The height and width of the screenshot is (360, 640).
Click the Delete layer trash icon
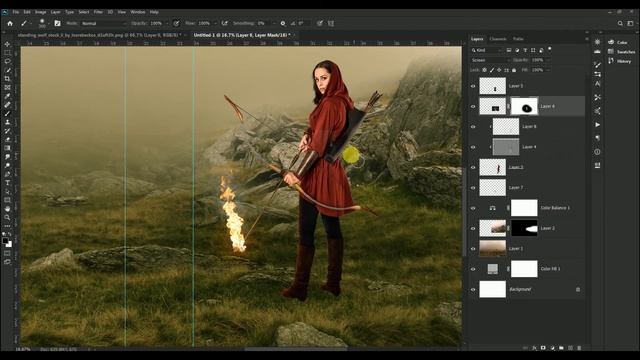click(x=579, y=348)
